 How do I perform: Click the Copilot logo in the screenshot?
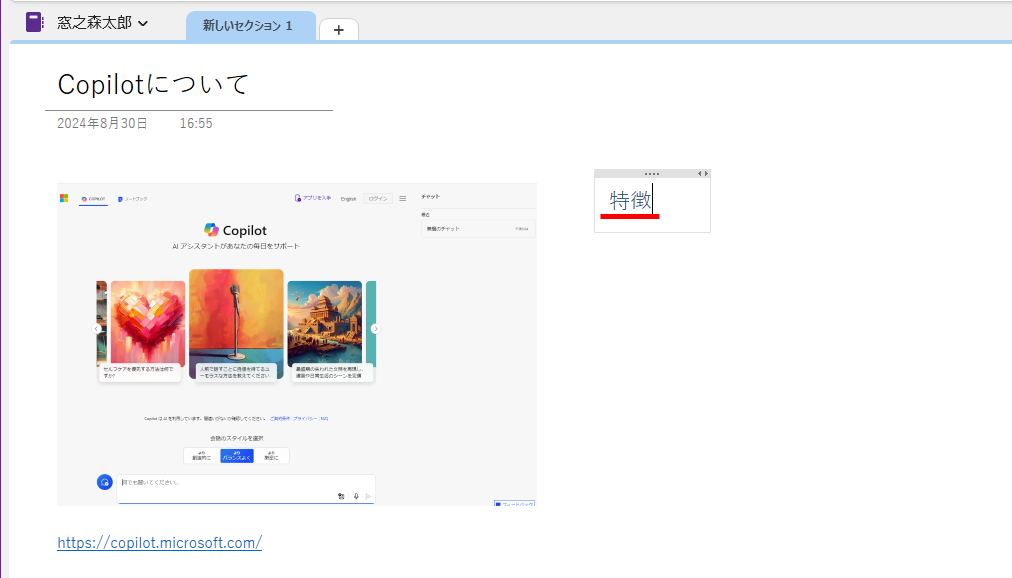[211, 230]
